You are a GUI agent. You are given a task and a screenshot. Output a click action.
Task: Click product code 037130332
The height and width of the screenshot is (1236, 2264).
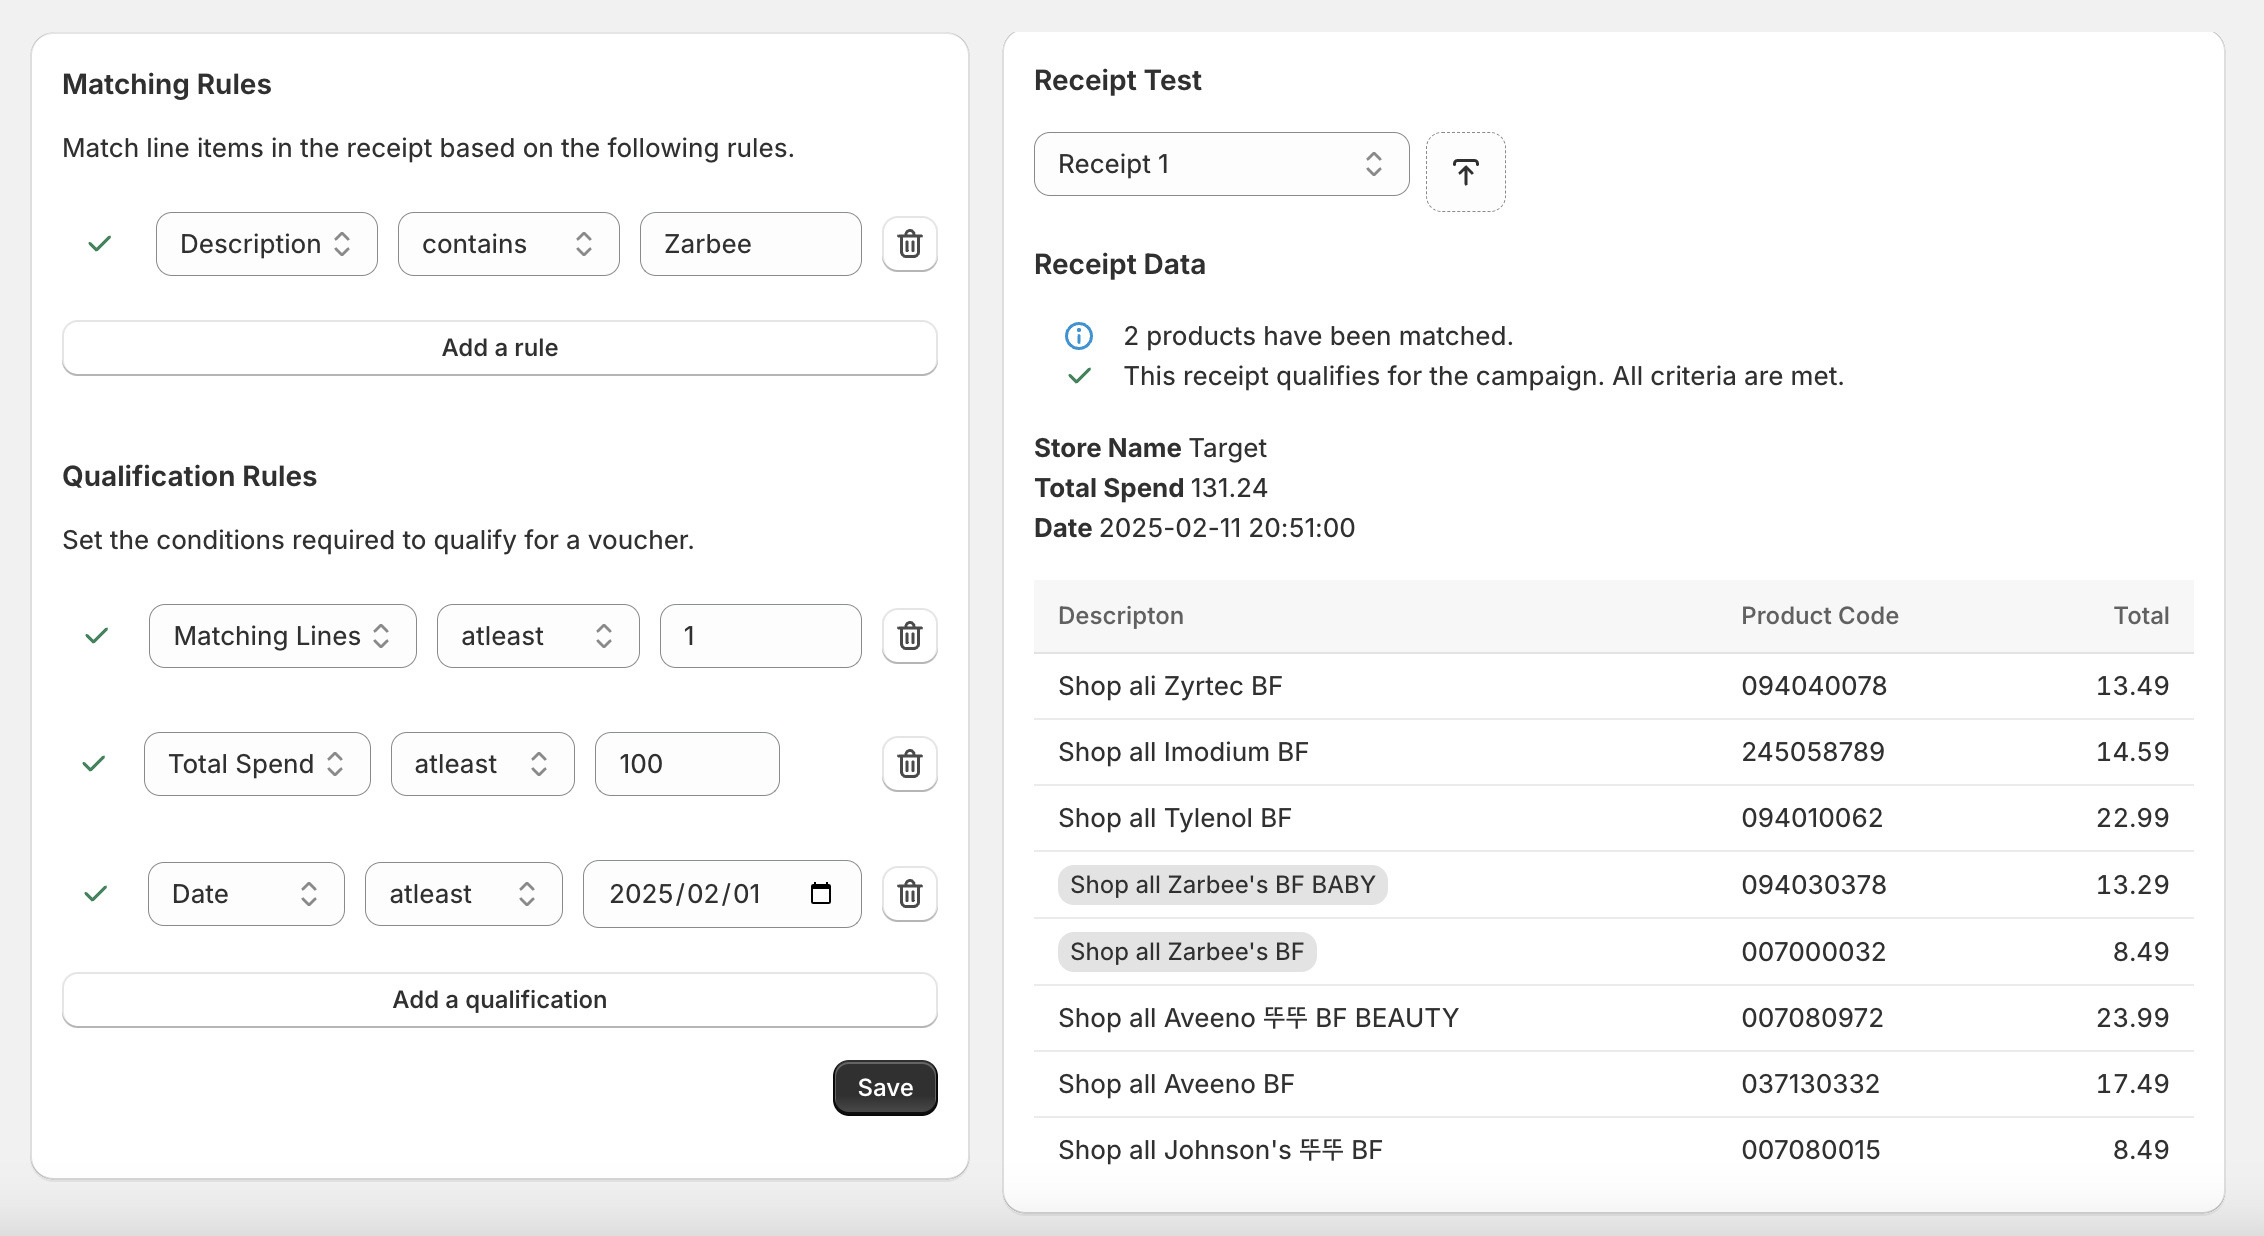(x=1810, y=1084)
